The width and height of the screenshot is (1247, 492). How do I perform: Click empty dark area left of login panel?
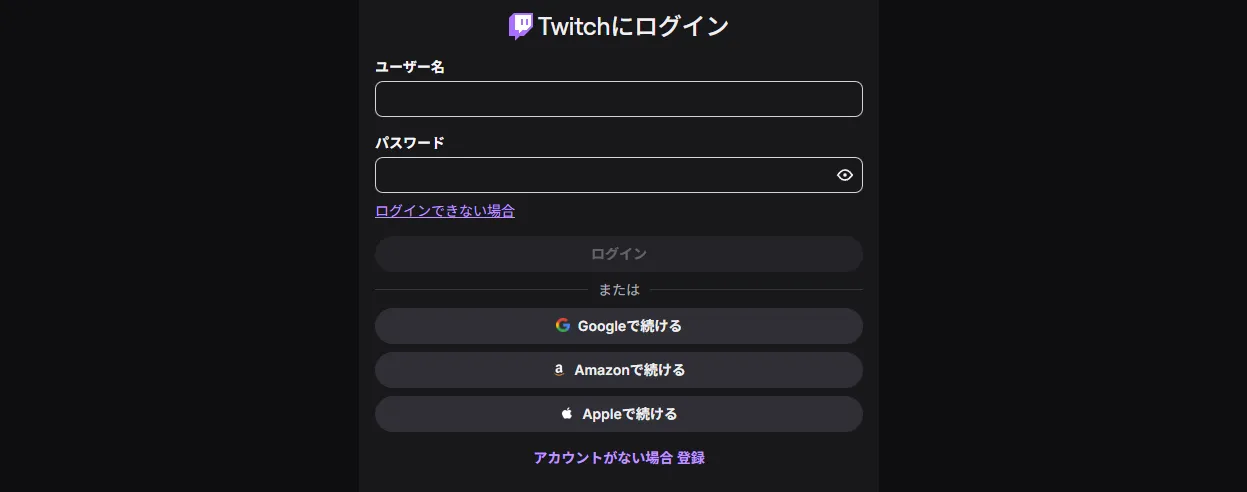180,250
